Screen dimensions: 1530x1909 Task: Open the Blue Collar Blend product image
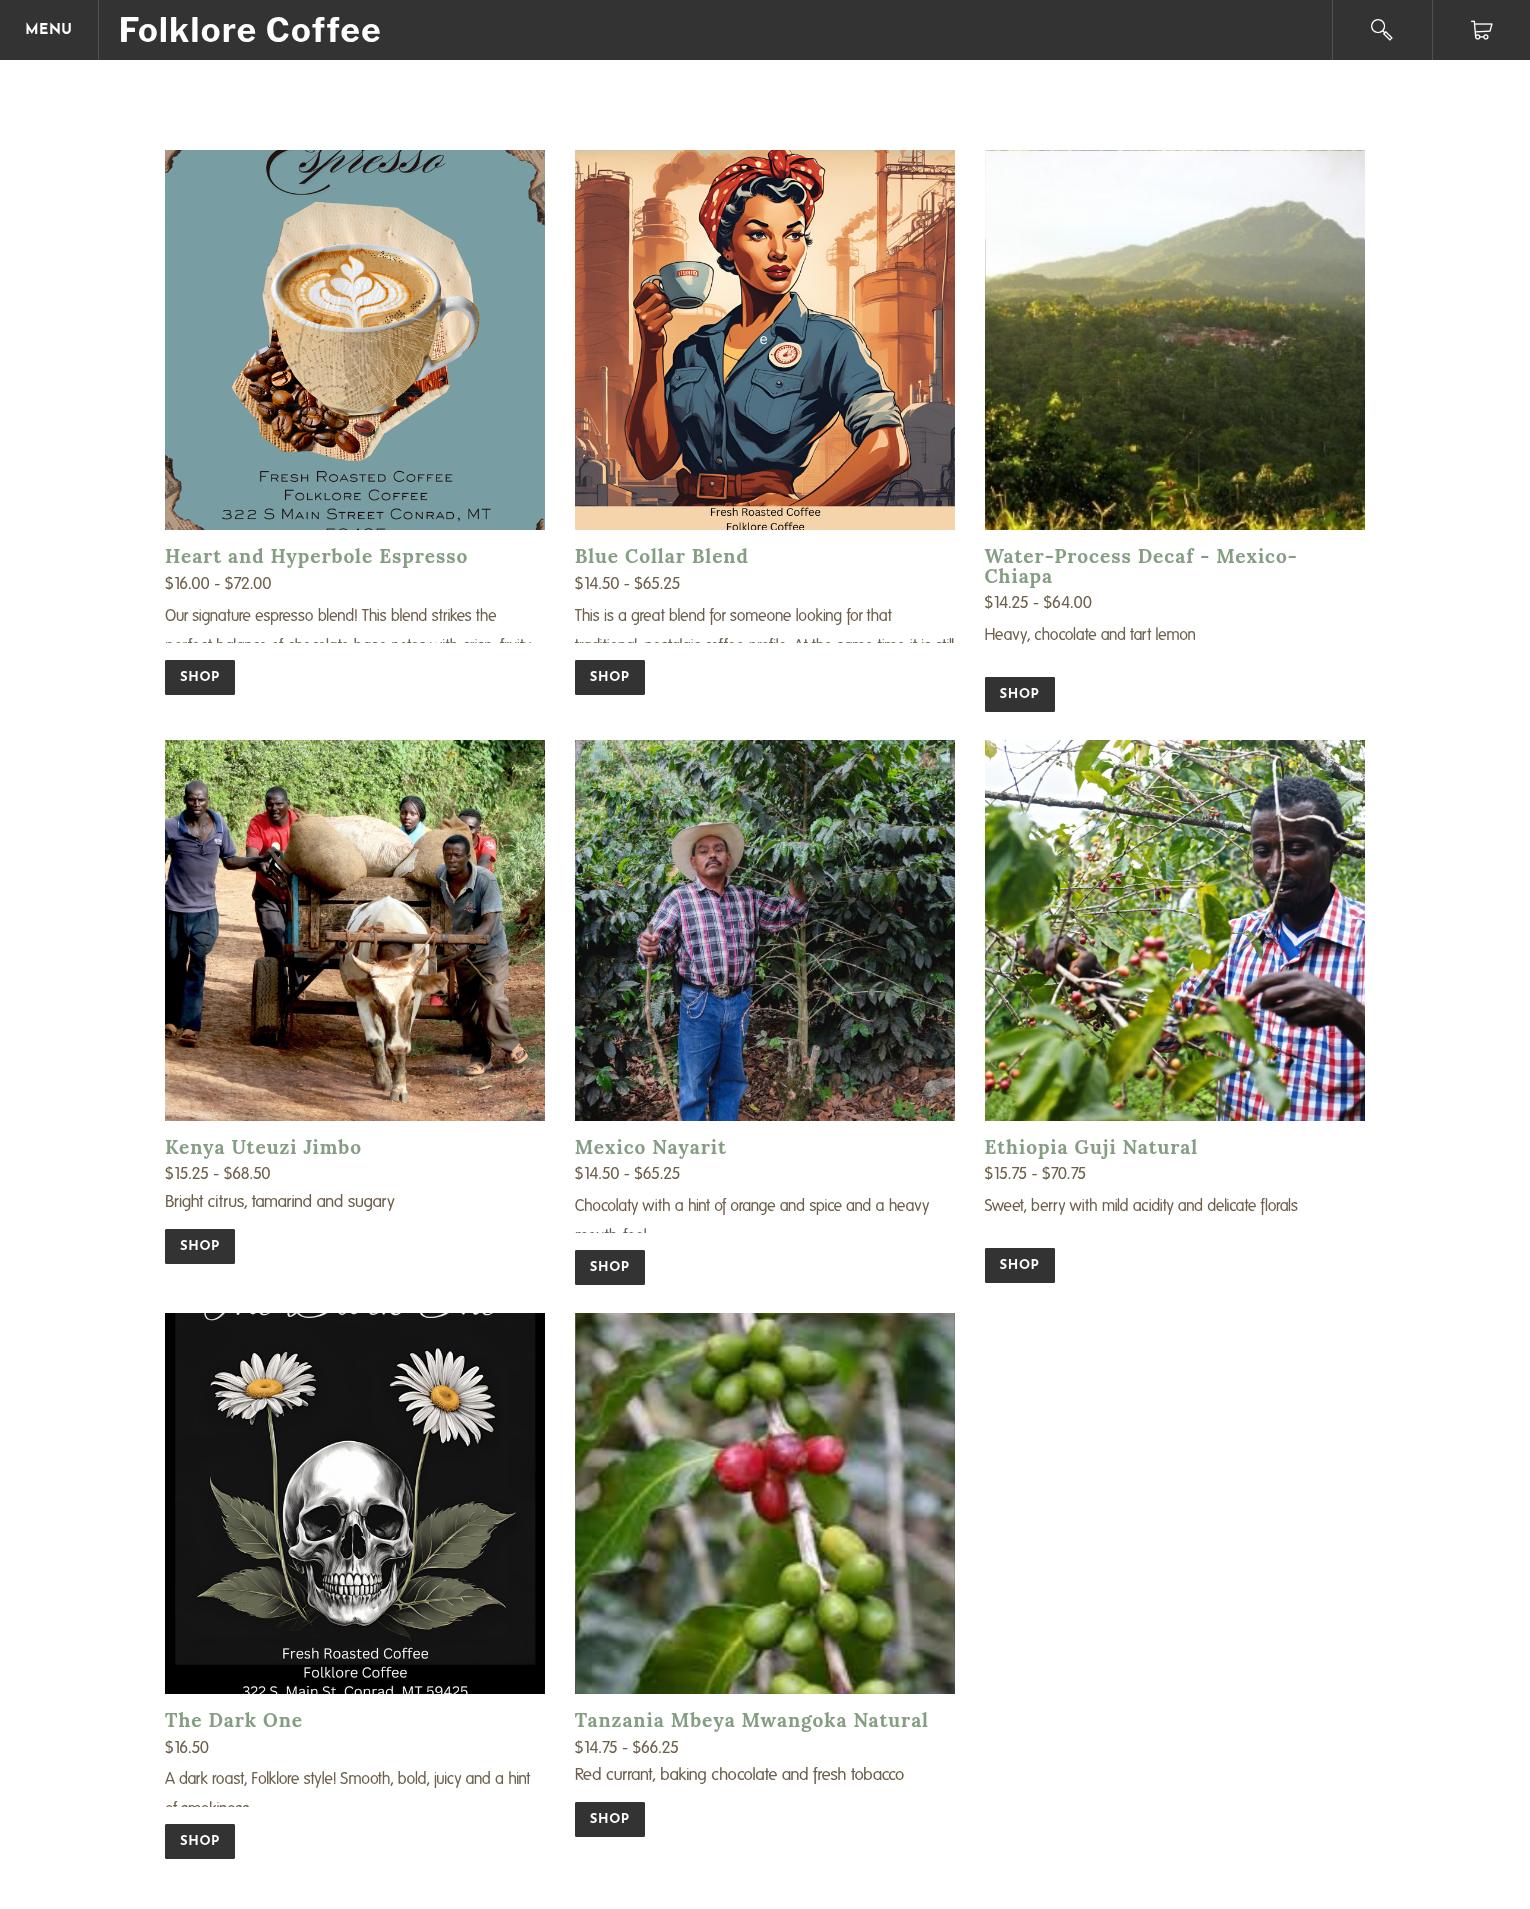[765, 340]
